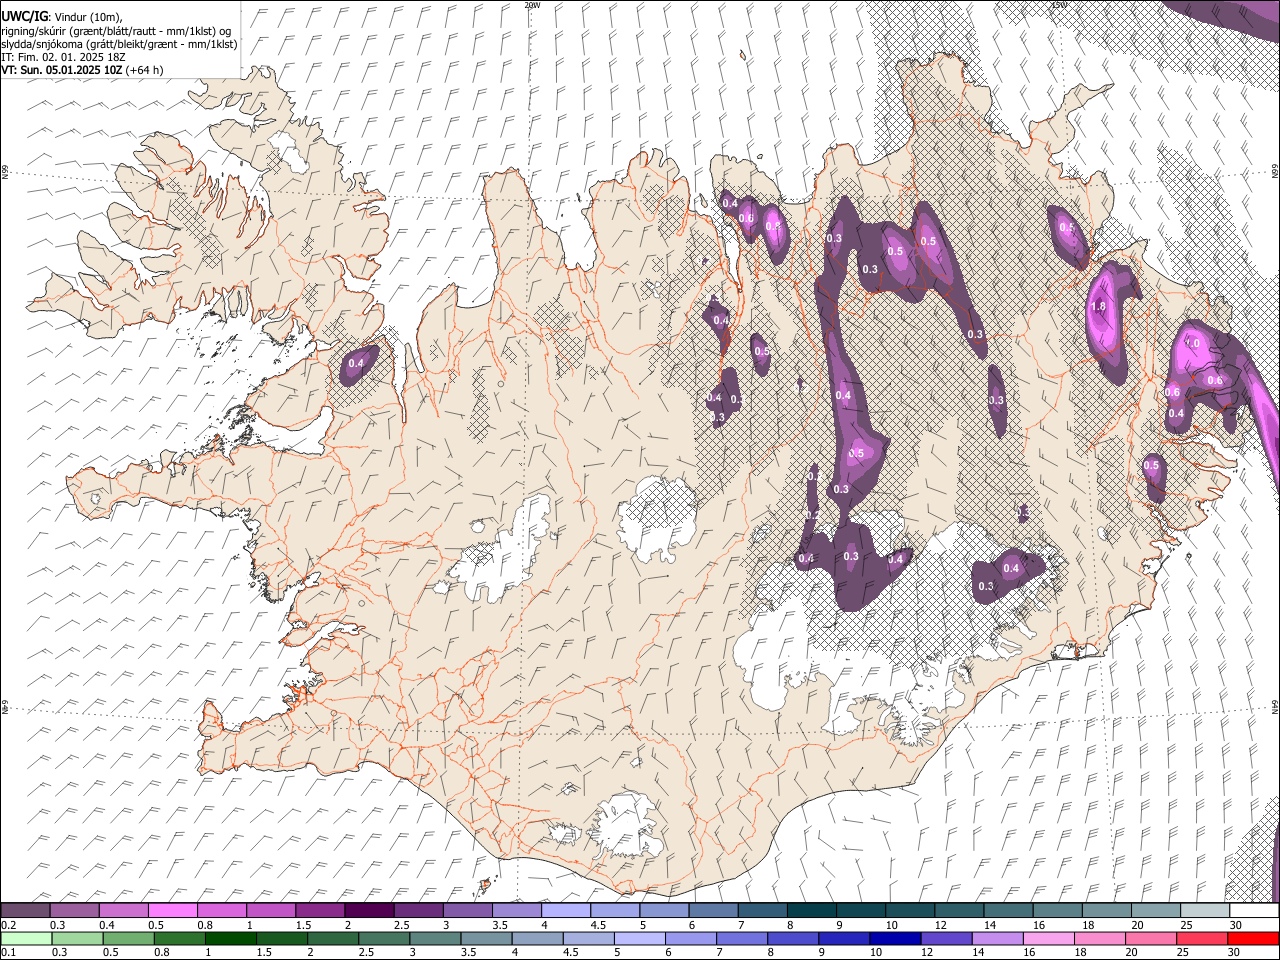
Task: Pick the lower blue swatch starting at 6
Action: tap(691, 939)
